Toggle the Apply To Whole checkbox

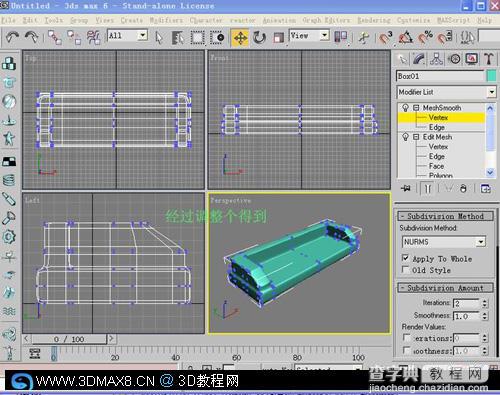tap(405, 258)
